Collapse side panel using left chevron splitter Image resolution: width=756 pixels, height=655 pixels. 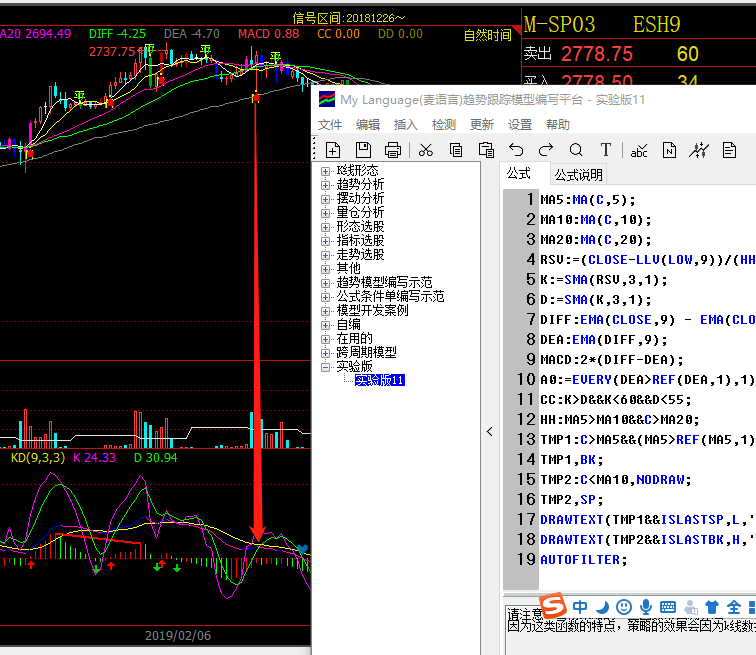(x=490, y=432)
